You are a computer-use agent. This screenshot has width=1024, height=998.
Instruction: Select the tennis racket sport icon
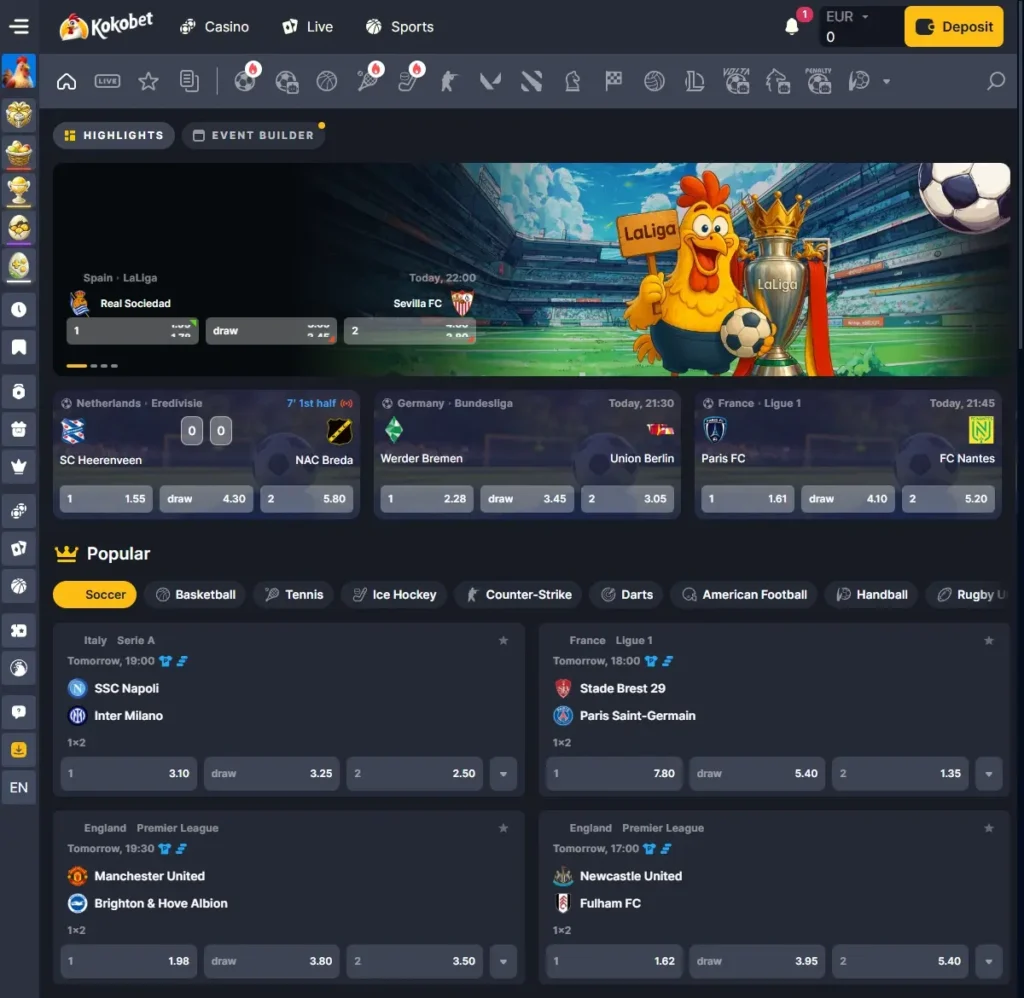coord(368,81)
